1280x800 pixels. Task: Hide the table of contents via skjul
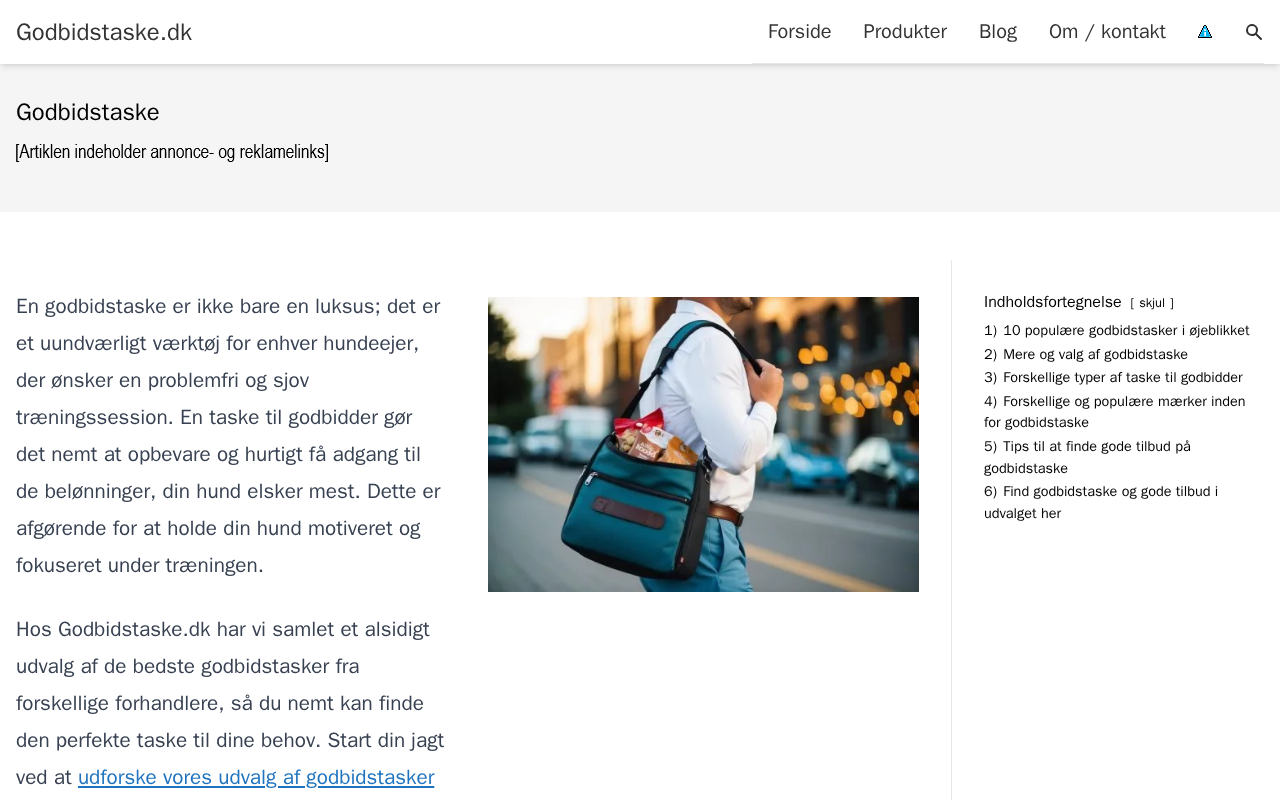coord(1152,303)
